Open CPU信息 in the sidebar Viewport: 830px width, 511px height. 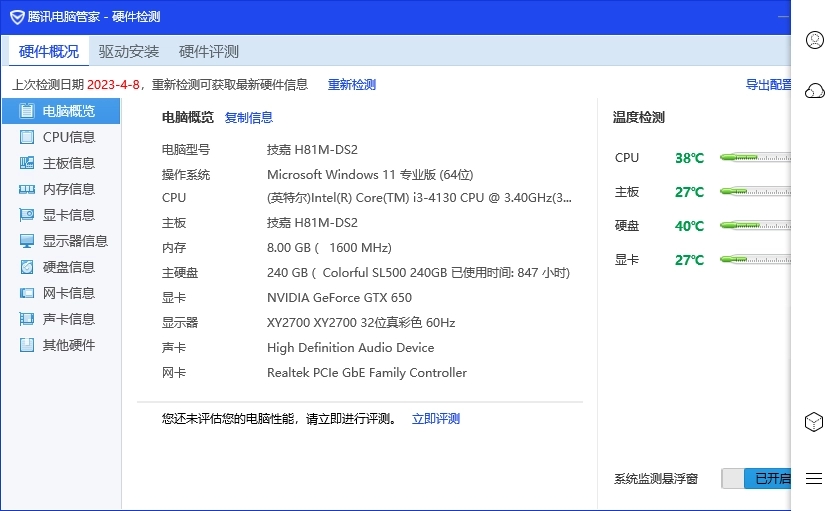[x=61, y=137]
